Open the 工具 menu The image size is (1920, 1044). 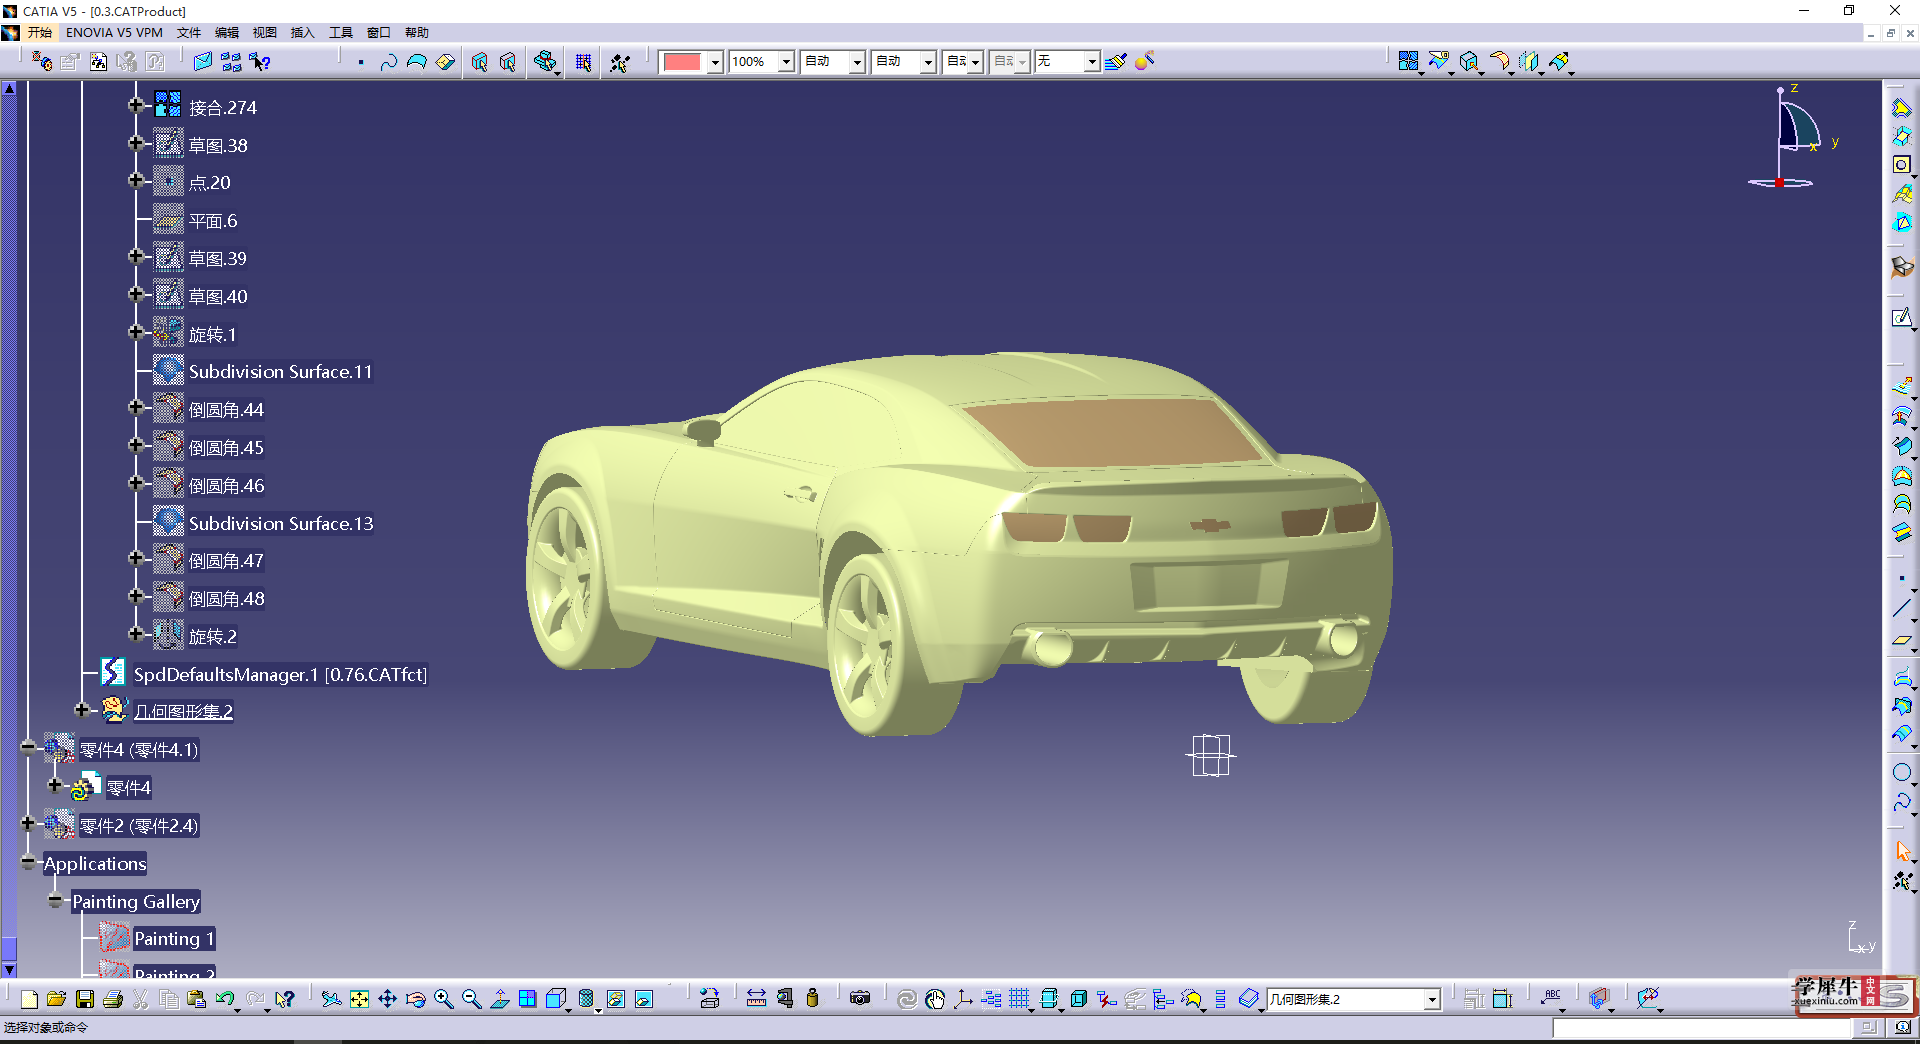[x=341, y=33]
